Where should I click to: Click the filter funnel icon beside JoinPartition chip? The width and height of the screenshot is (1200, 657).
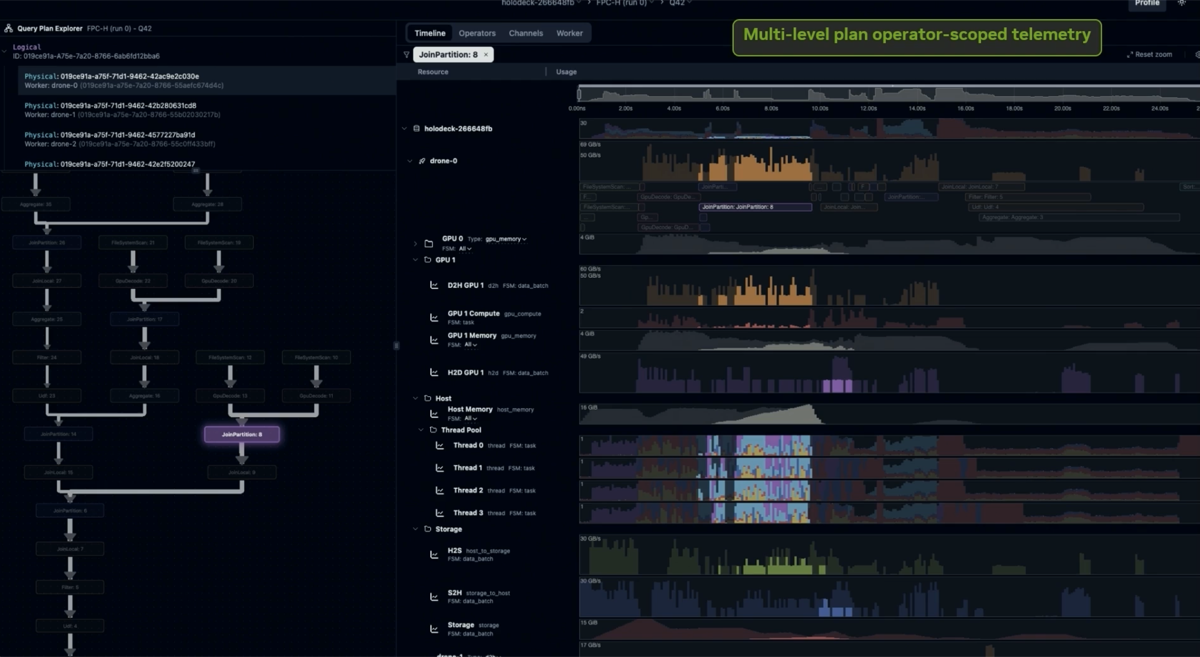(407, 55)
